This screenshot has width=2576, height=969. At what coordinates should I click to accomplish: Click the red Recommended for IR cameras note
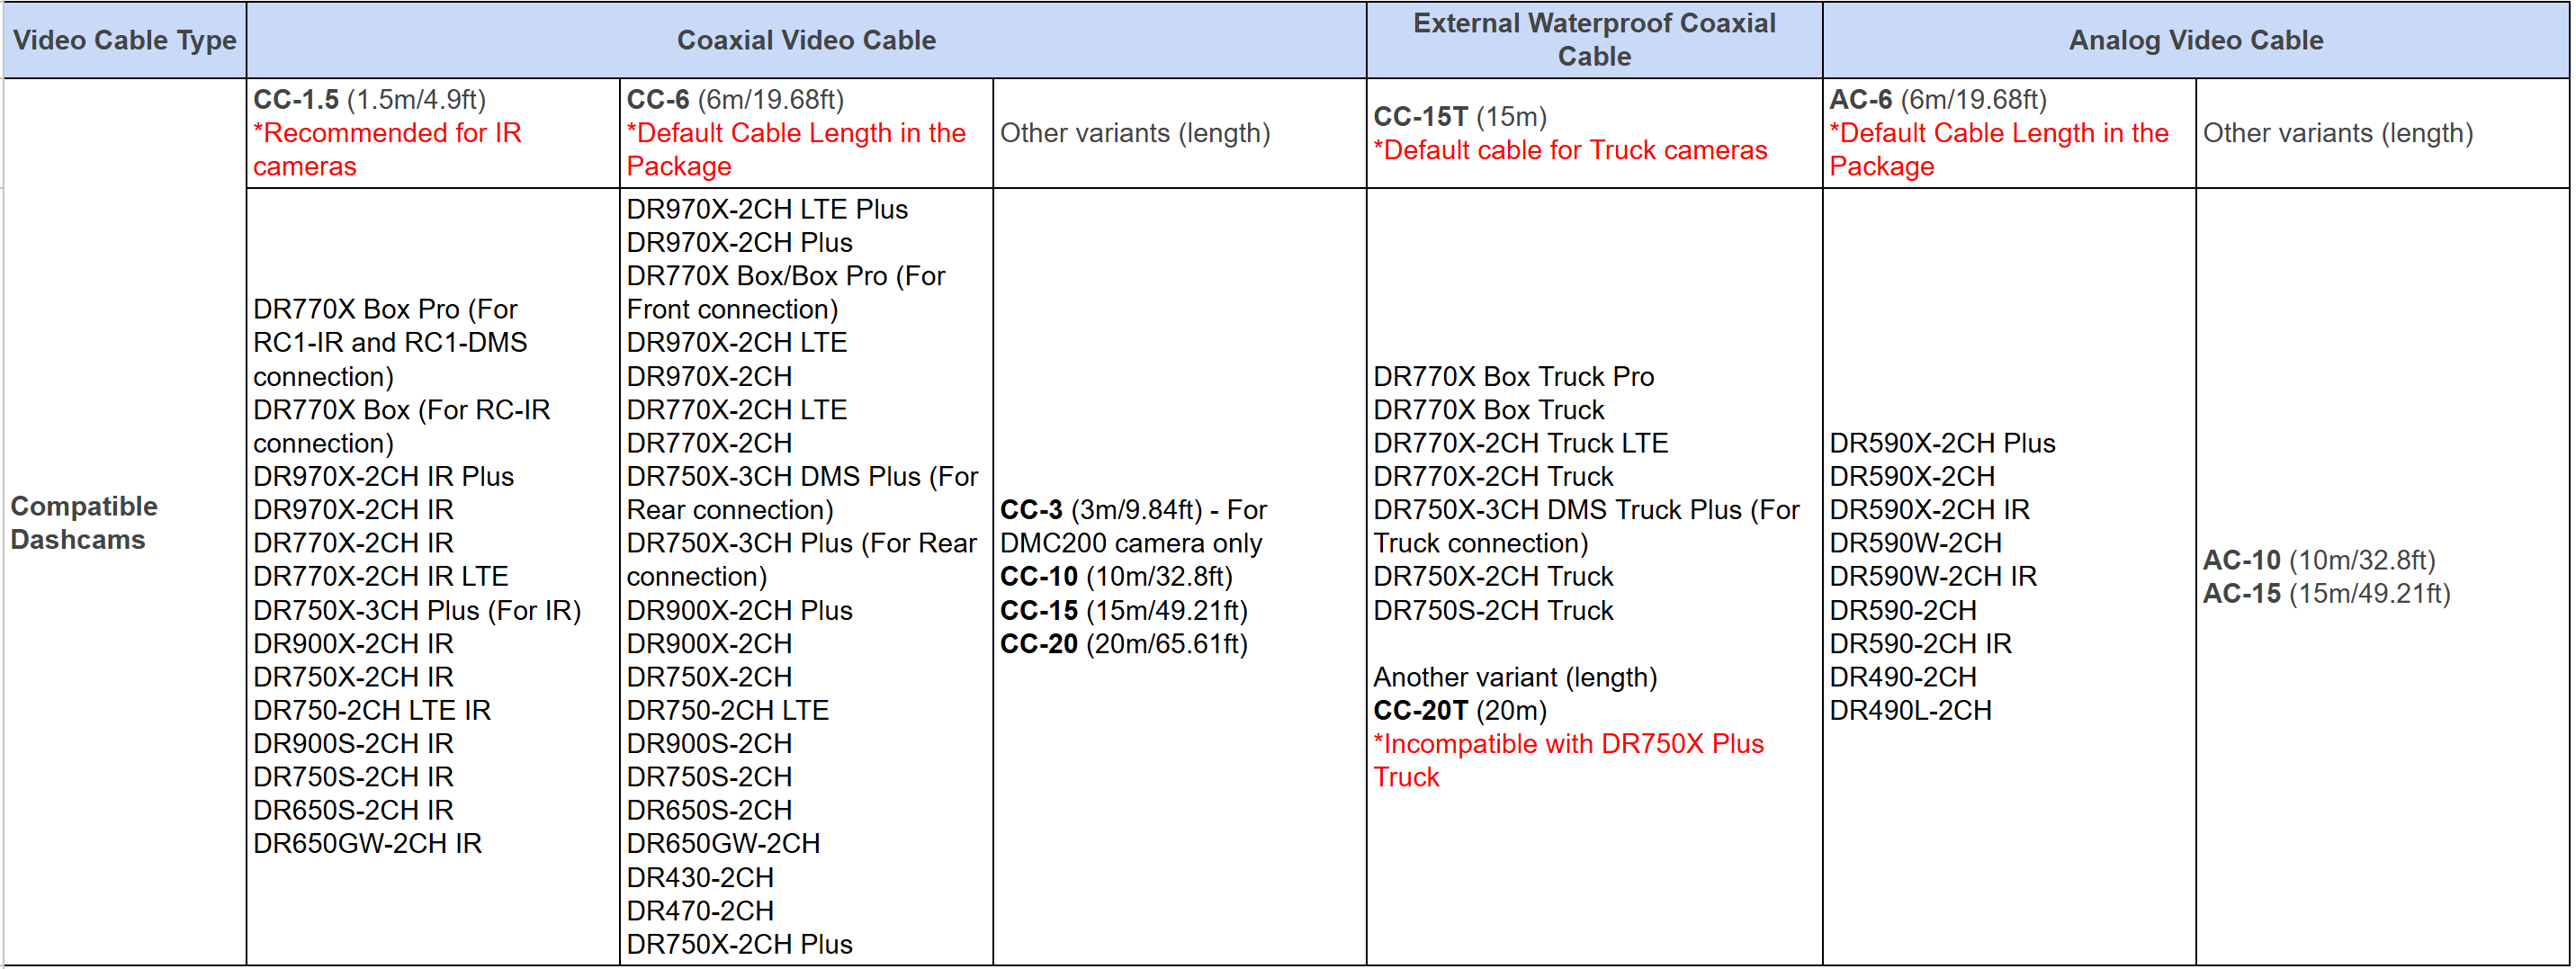pos(387,150)
